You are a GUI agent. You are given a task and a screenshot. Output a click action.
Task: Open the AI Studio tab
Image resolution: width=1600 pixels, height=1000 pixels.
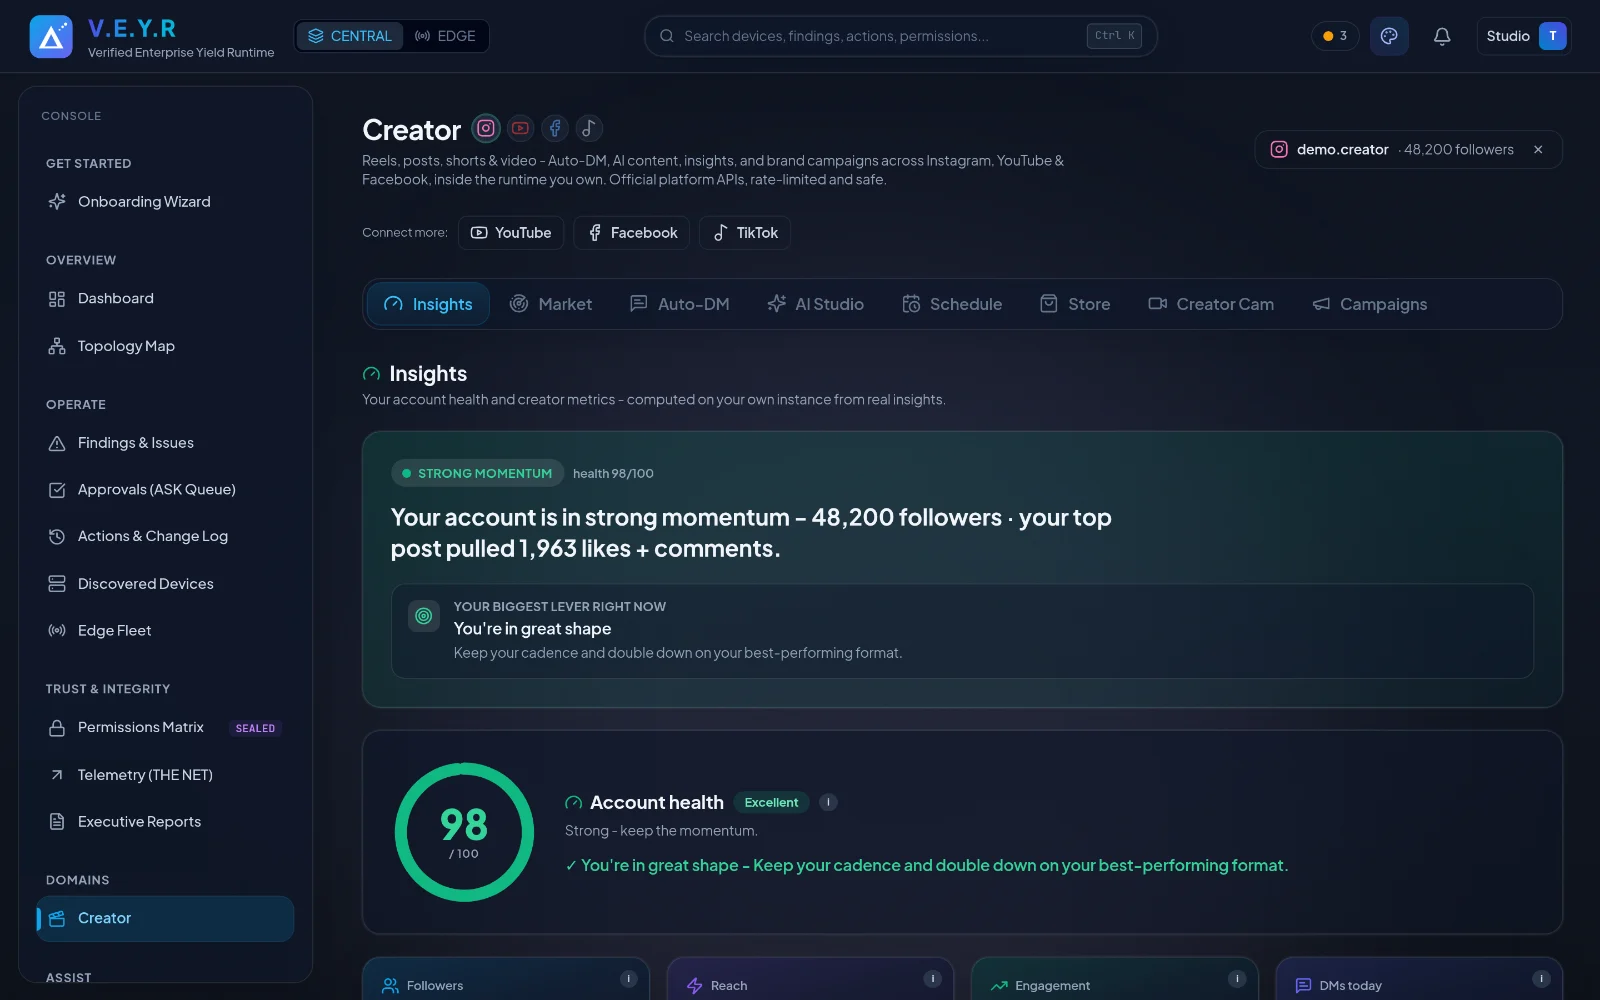pyautogui.click(x=815, y=304)
